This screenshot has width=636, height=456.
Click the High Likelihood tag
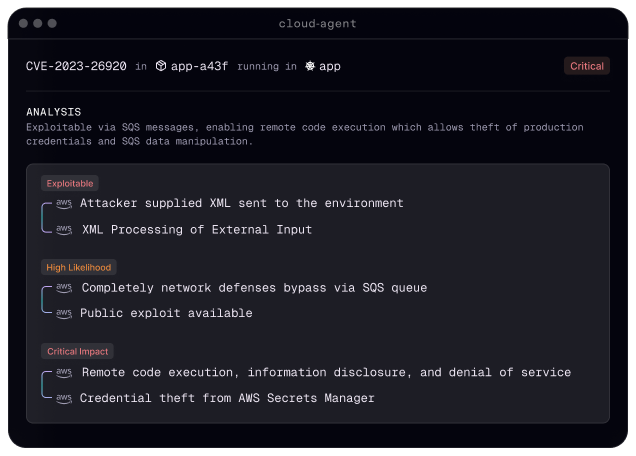[79, 267]
